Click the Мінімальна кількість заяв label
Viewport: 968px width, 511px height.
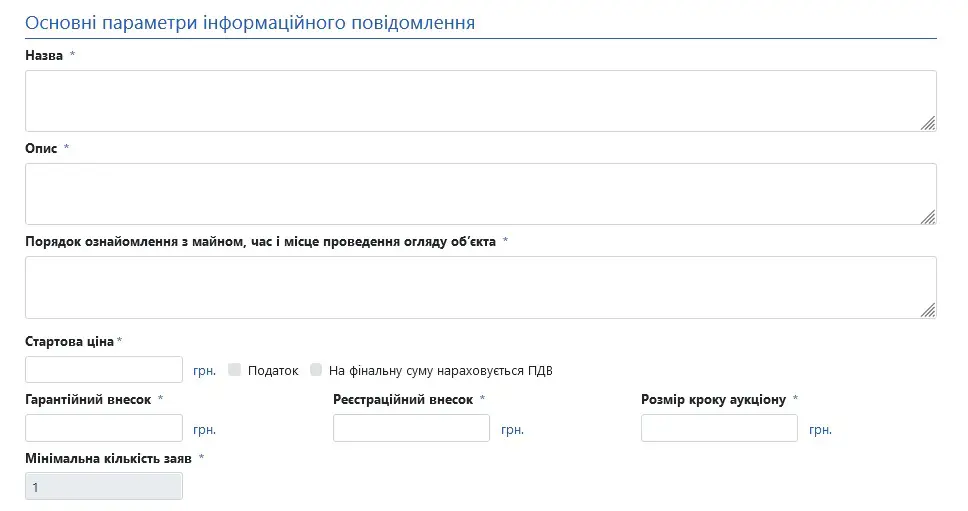(x=108, y=458)
